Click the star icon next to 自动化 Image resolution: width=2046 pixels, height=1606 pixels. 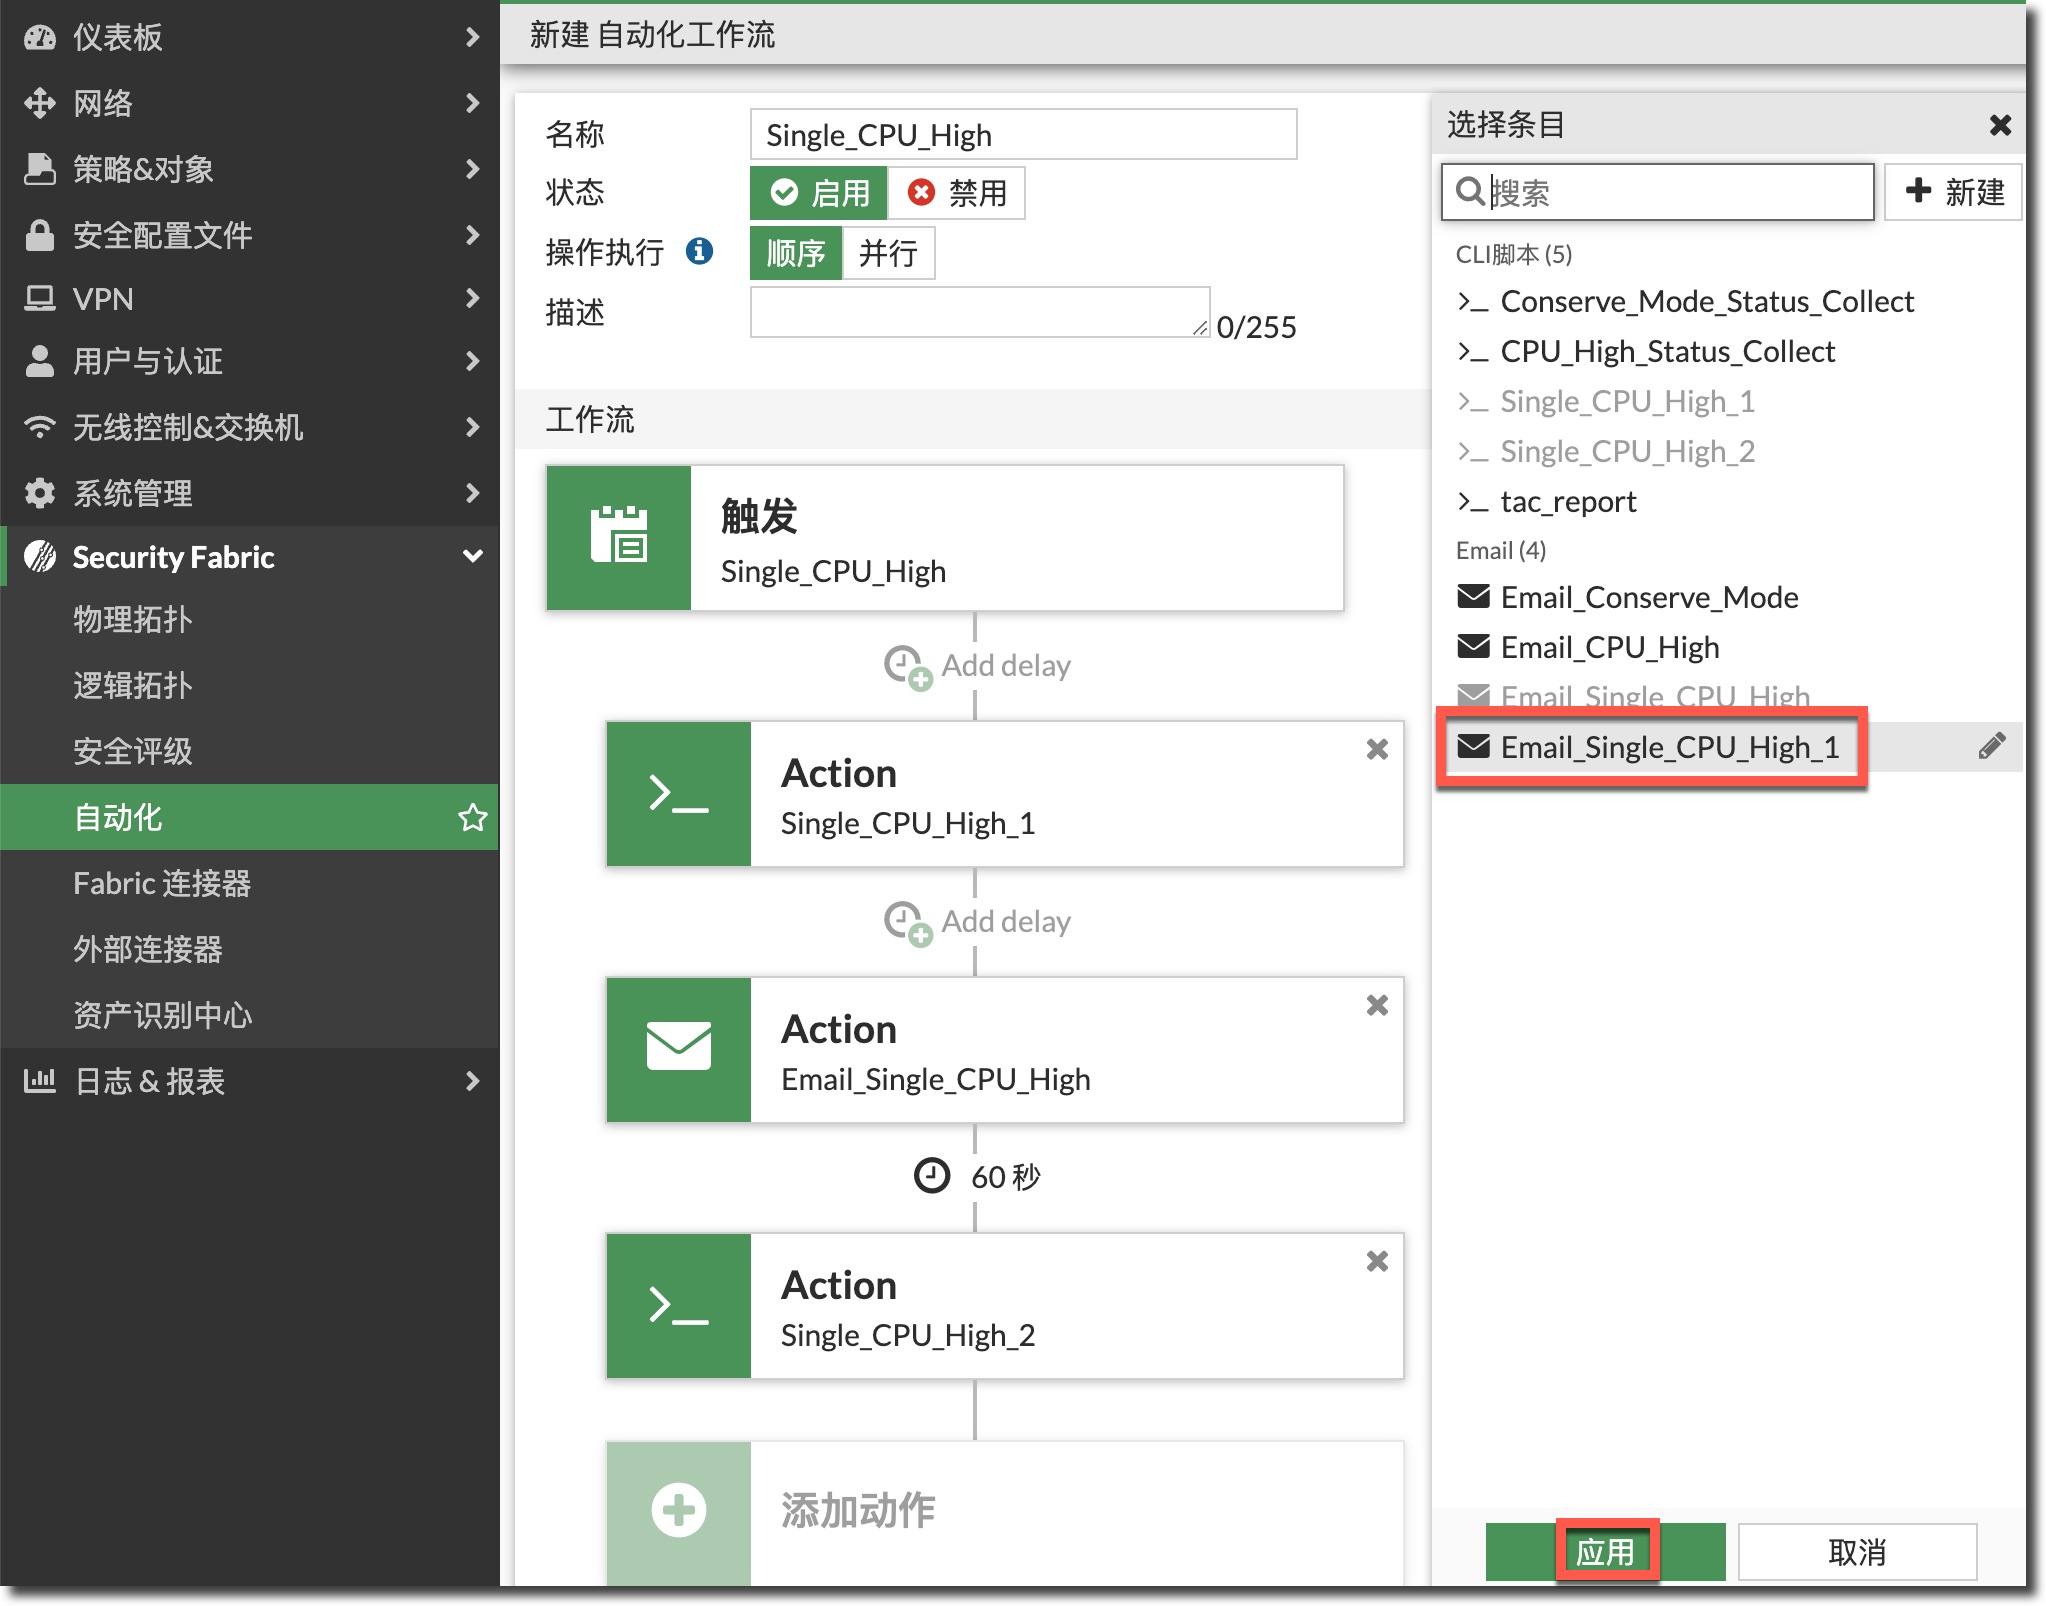point(472,817)
